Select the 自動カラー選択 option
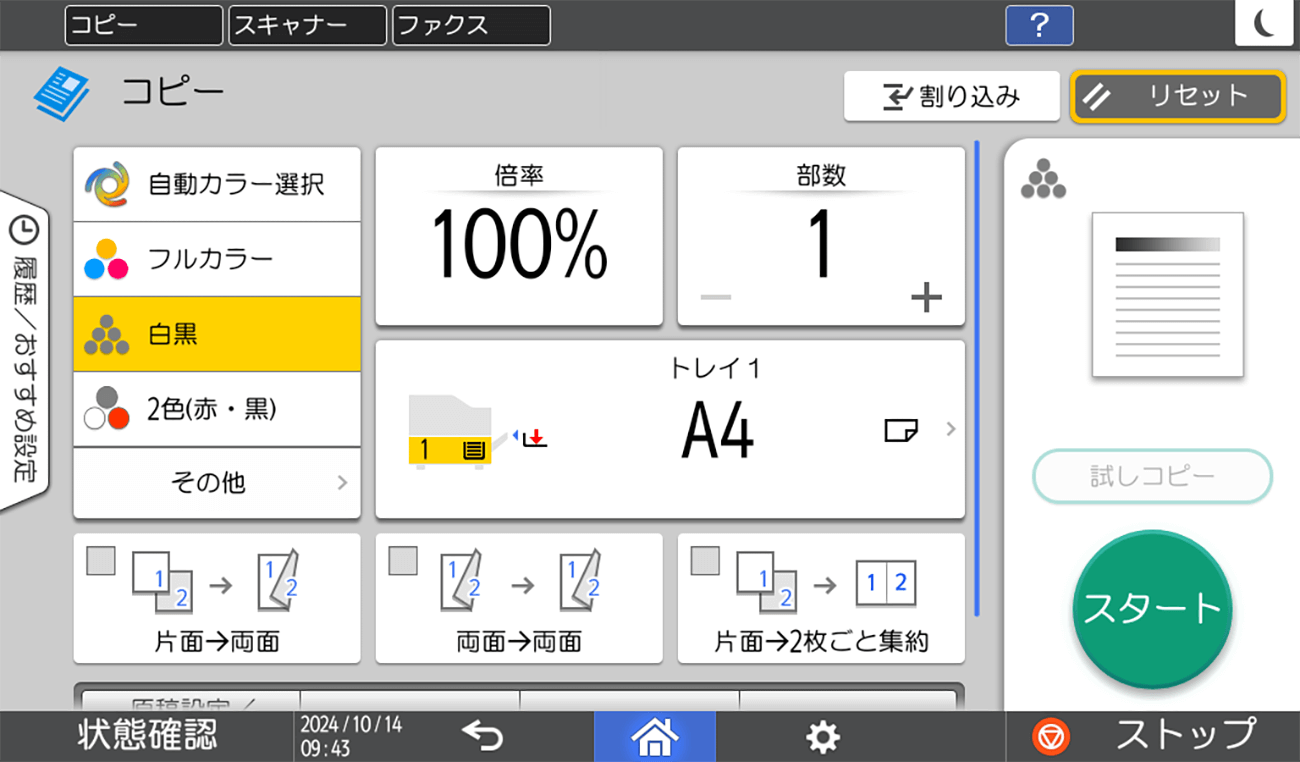This screenshot has width=1300, height=762. click(x=216, y=184)
